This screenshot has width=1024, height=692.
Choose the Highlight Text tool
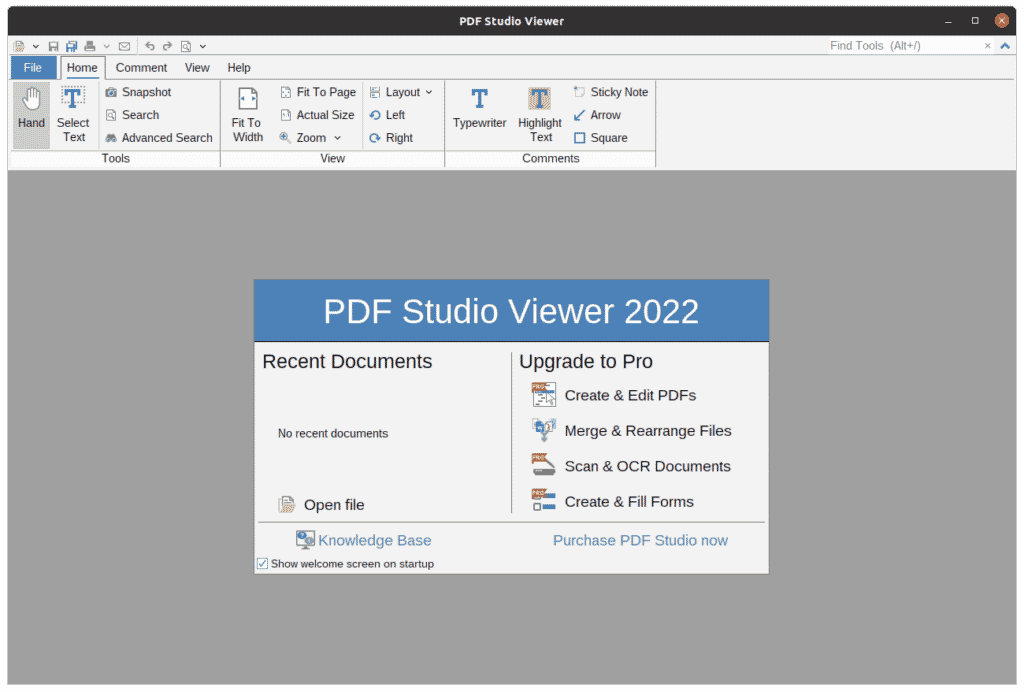coord(540,115)
